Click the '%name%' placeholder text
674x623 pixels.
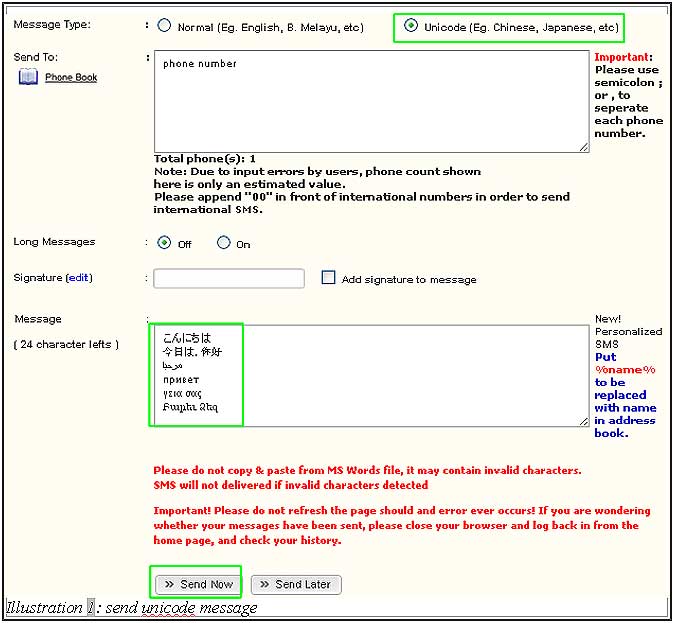tap(625, 370)
